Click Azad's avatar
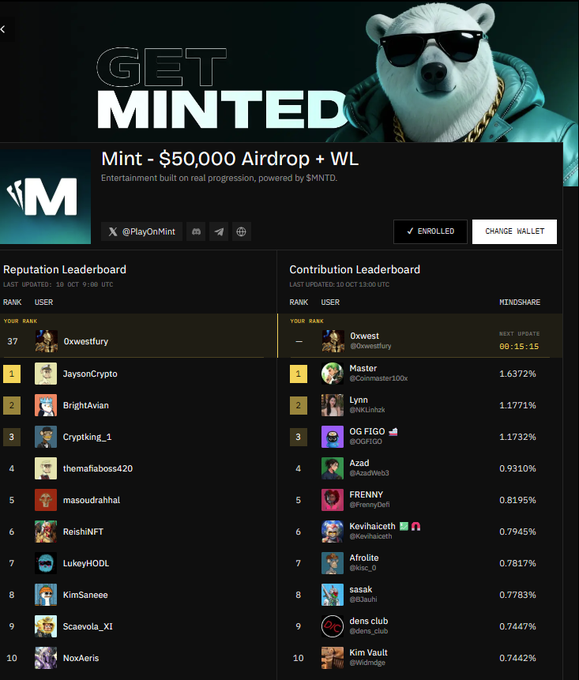Screen dimensions: 579x680 point(332,468)
